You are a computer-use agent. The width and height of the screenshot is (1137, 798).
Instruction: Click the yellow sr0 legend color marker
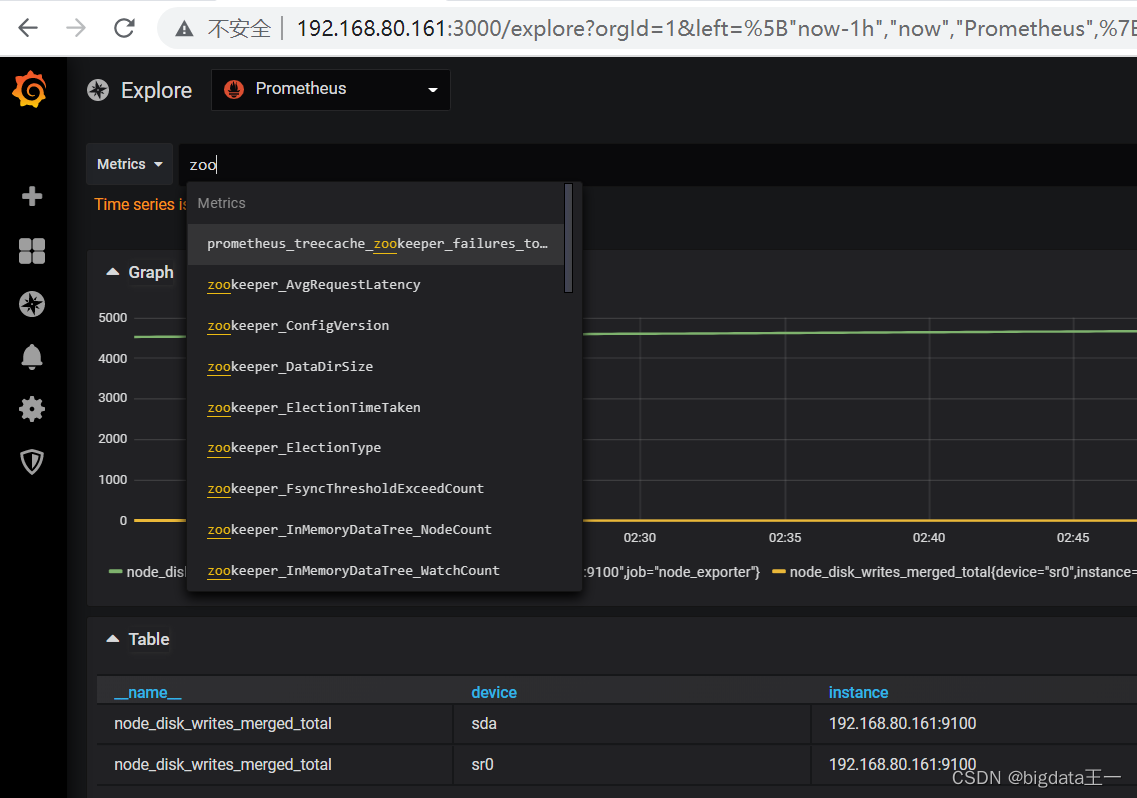(779, 572)
